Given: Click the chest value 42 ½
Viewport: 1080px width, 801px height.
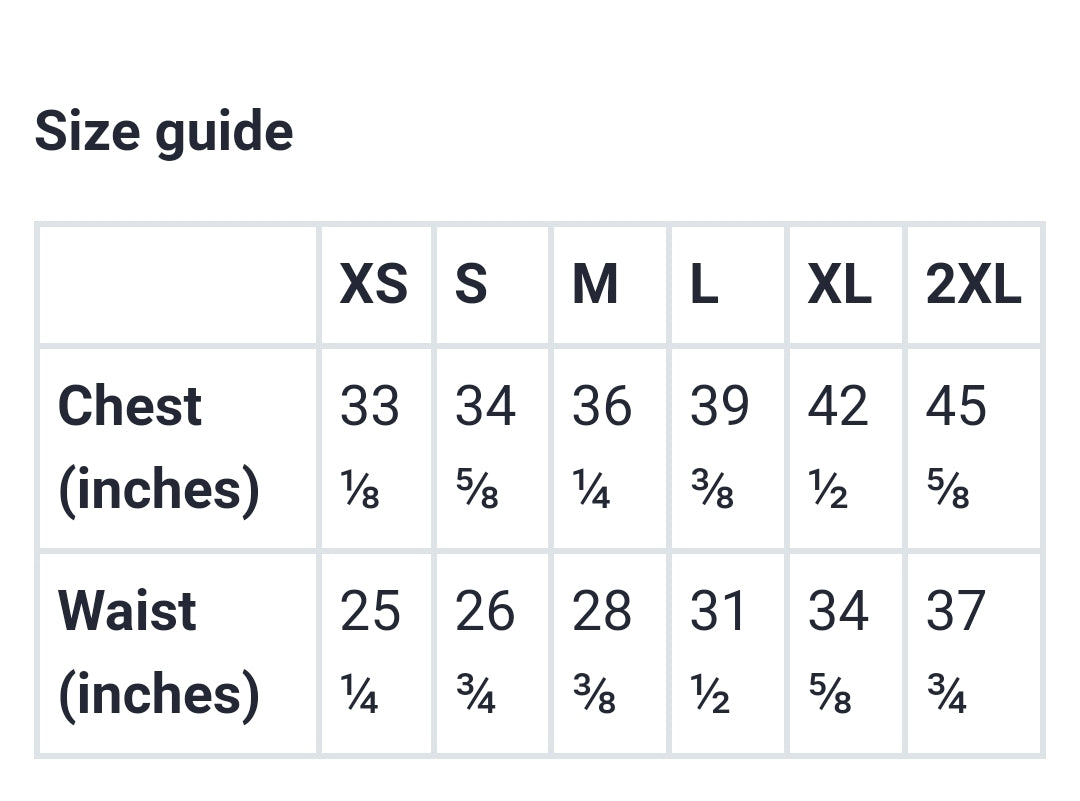Looking at the screenshot, I should pos(838,447).
